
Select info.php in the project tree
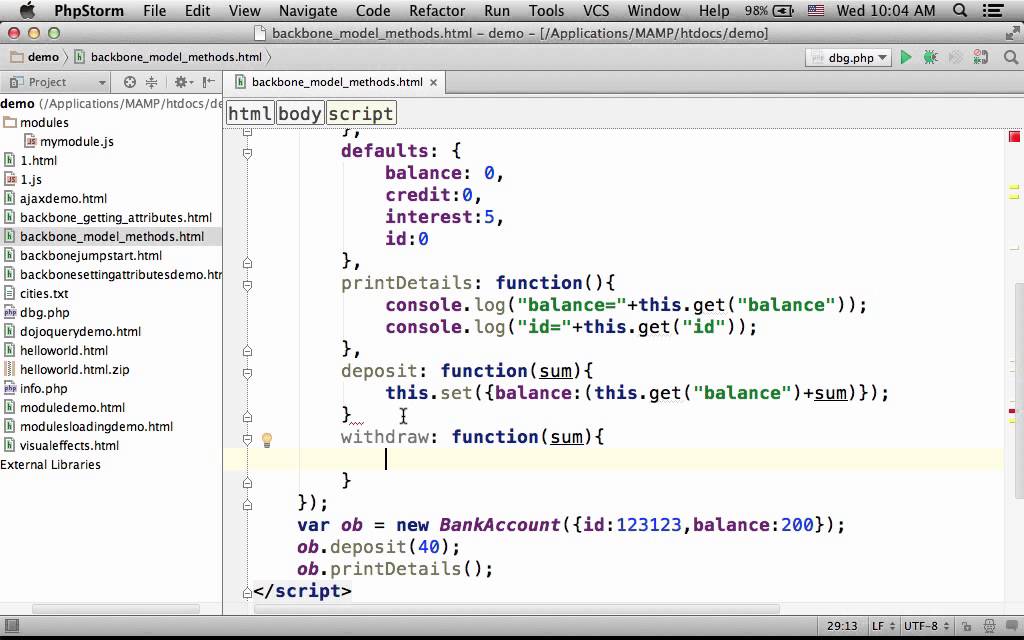click(x=43, y=389)
